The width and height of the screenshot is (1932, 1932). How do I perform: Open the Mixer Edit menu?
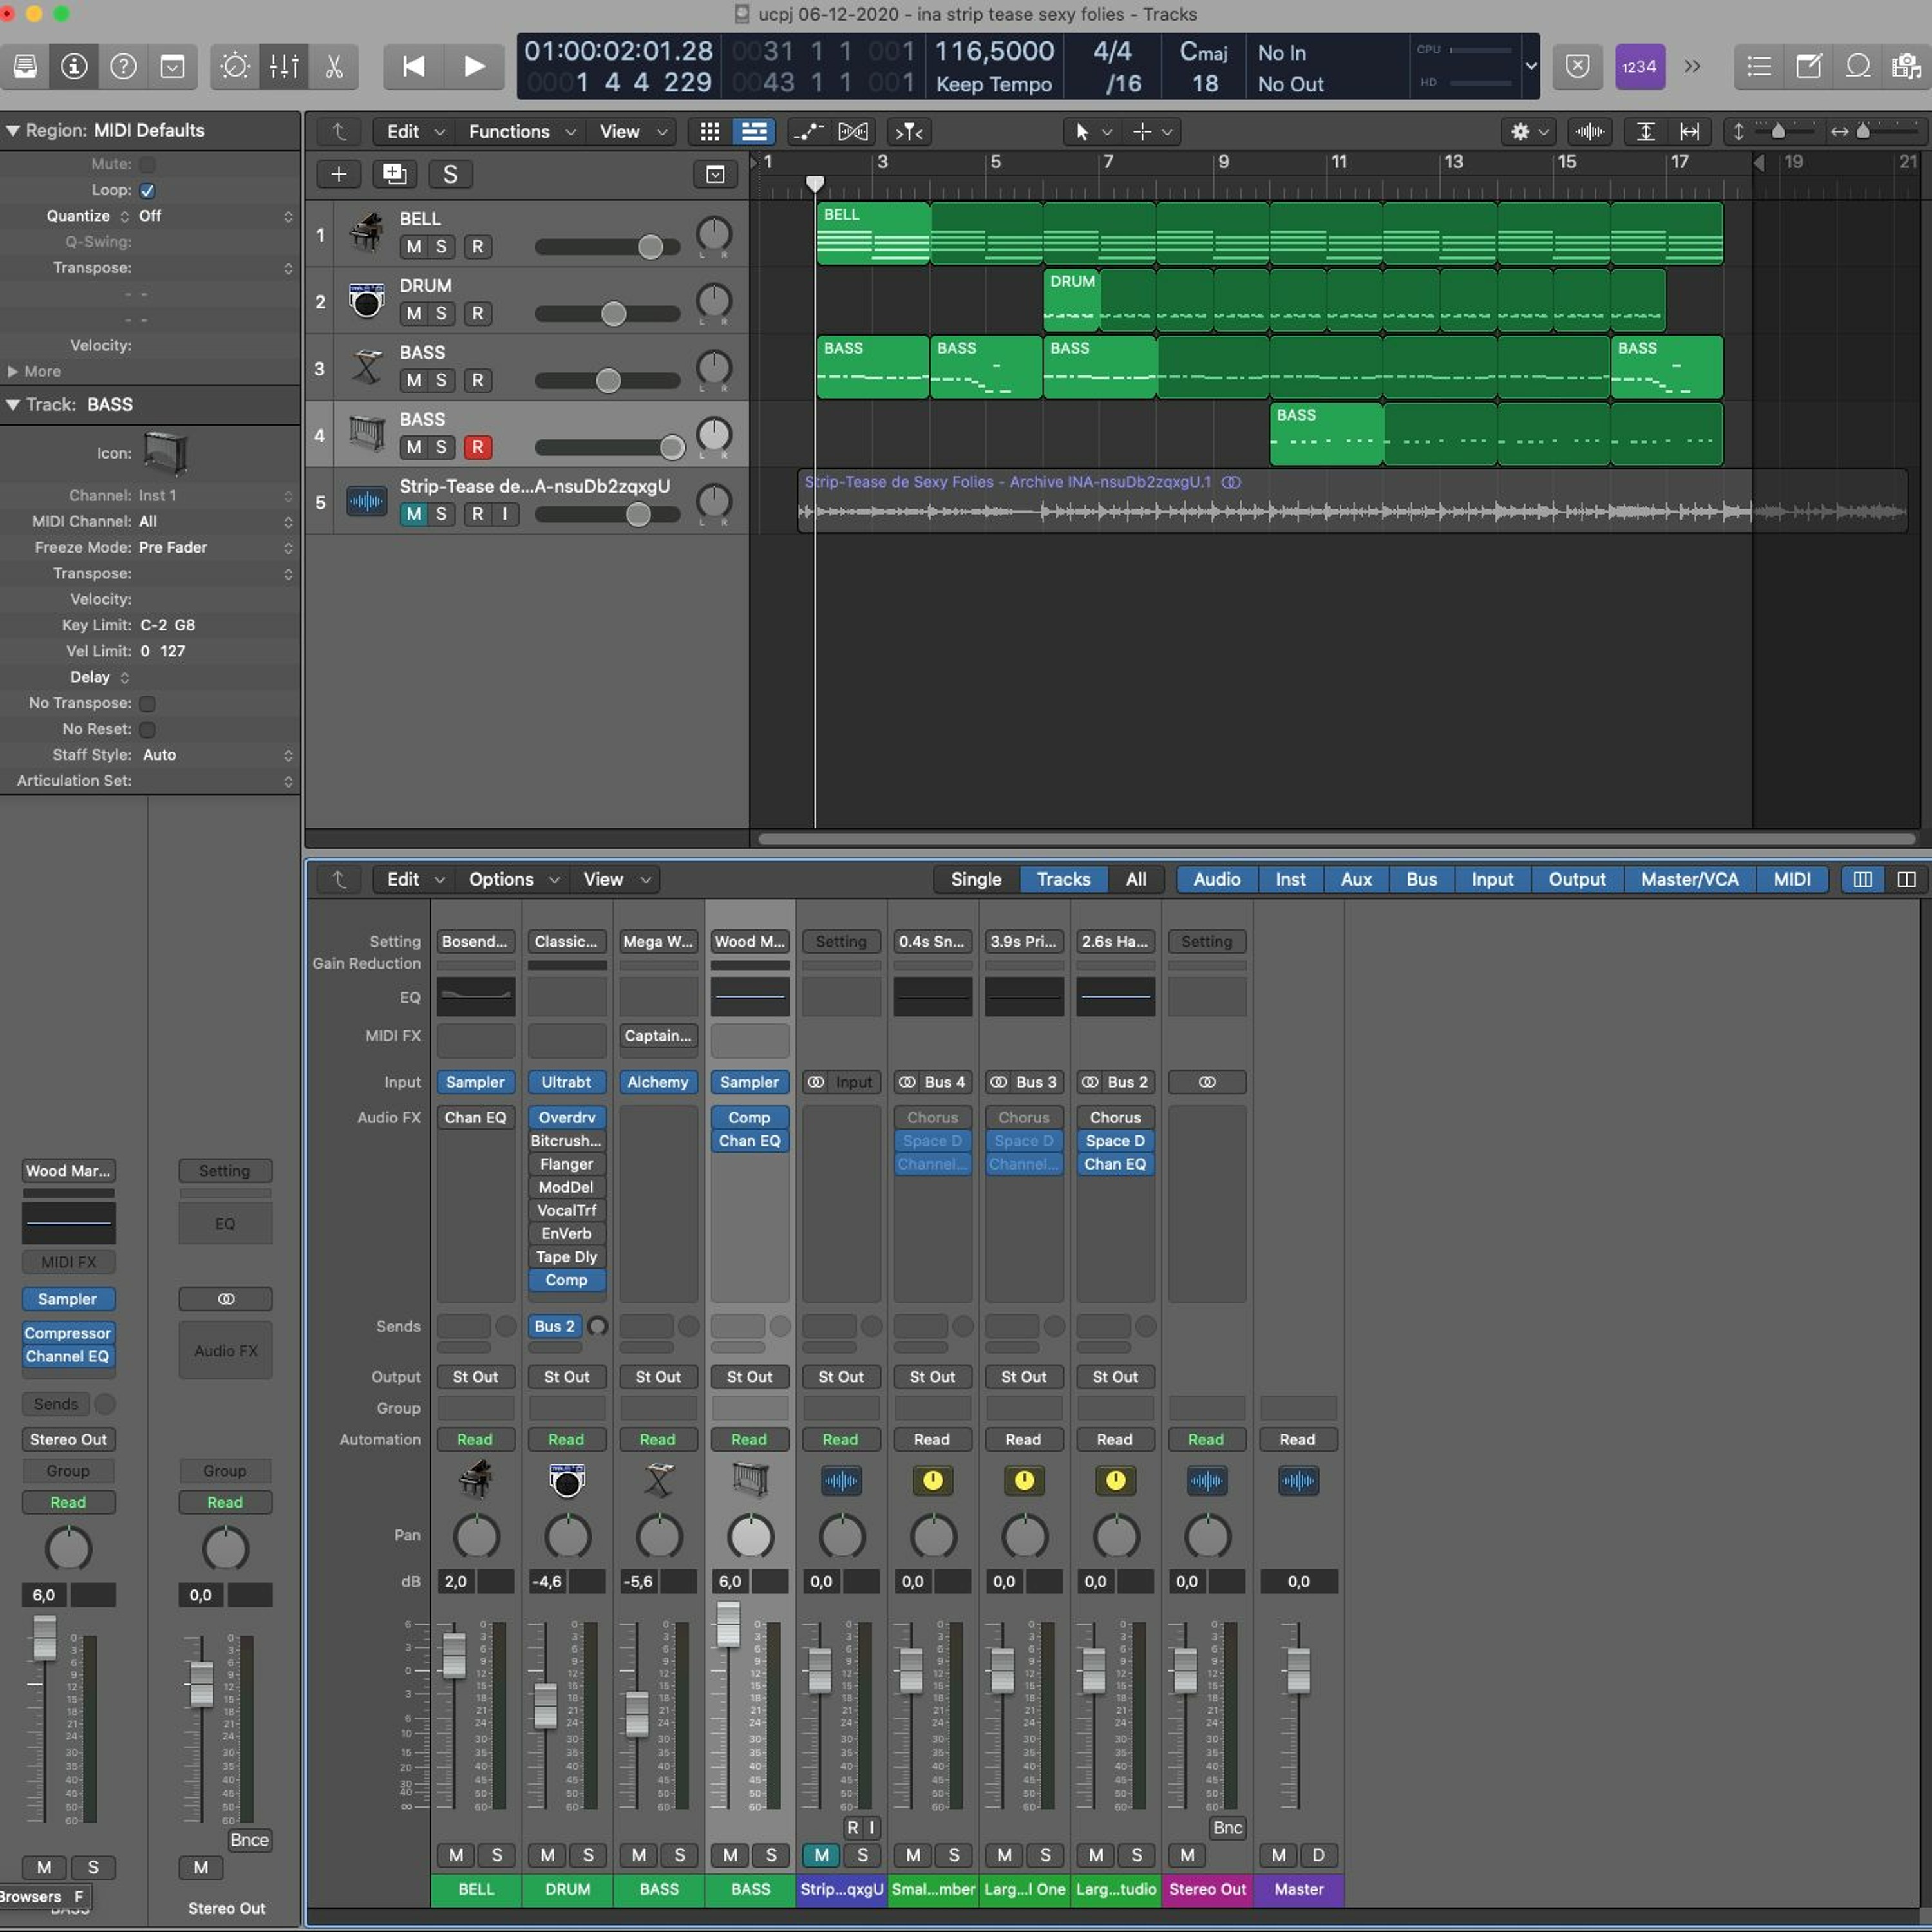(414, 879)
